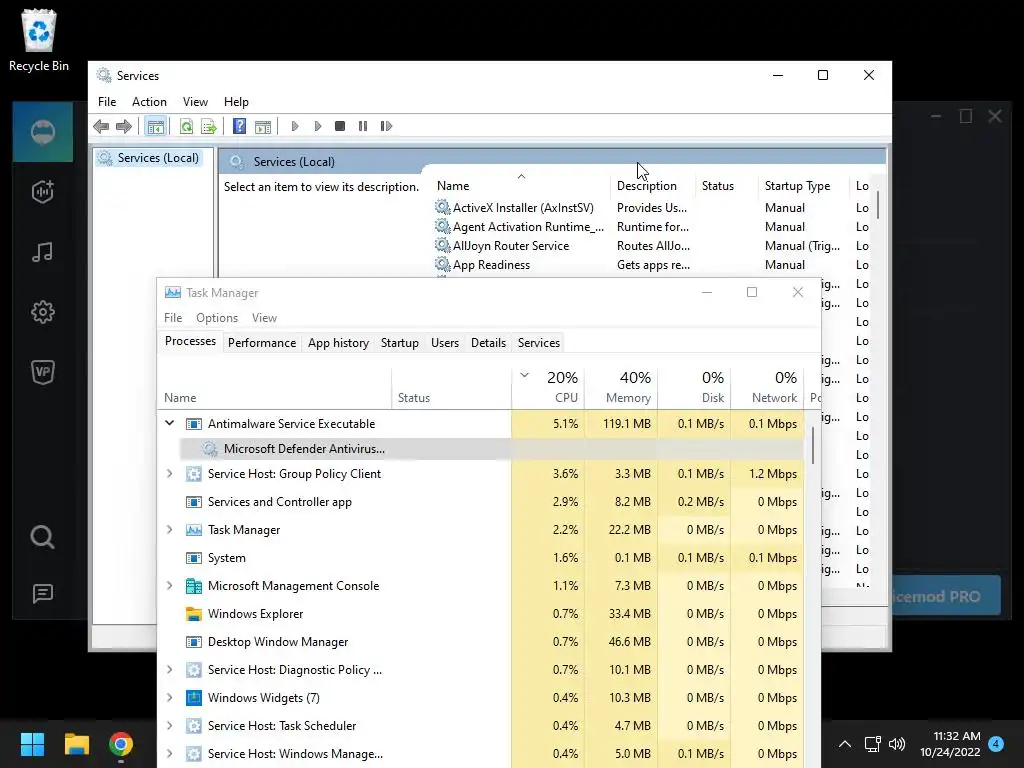
Task: Switch to Services tab in Task Manager
Action: click(539, 343)
